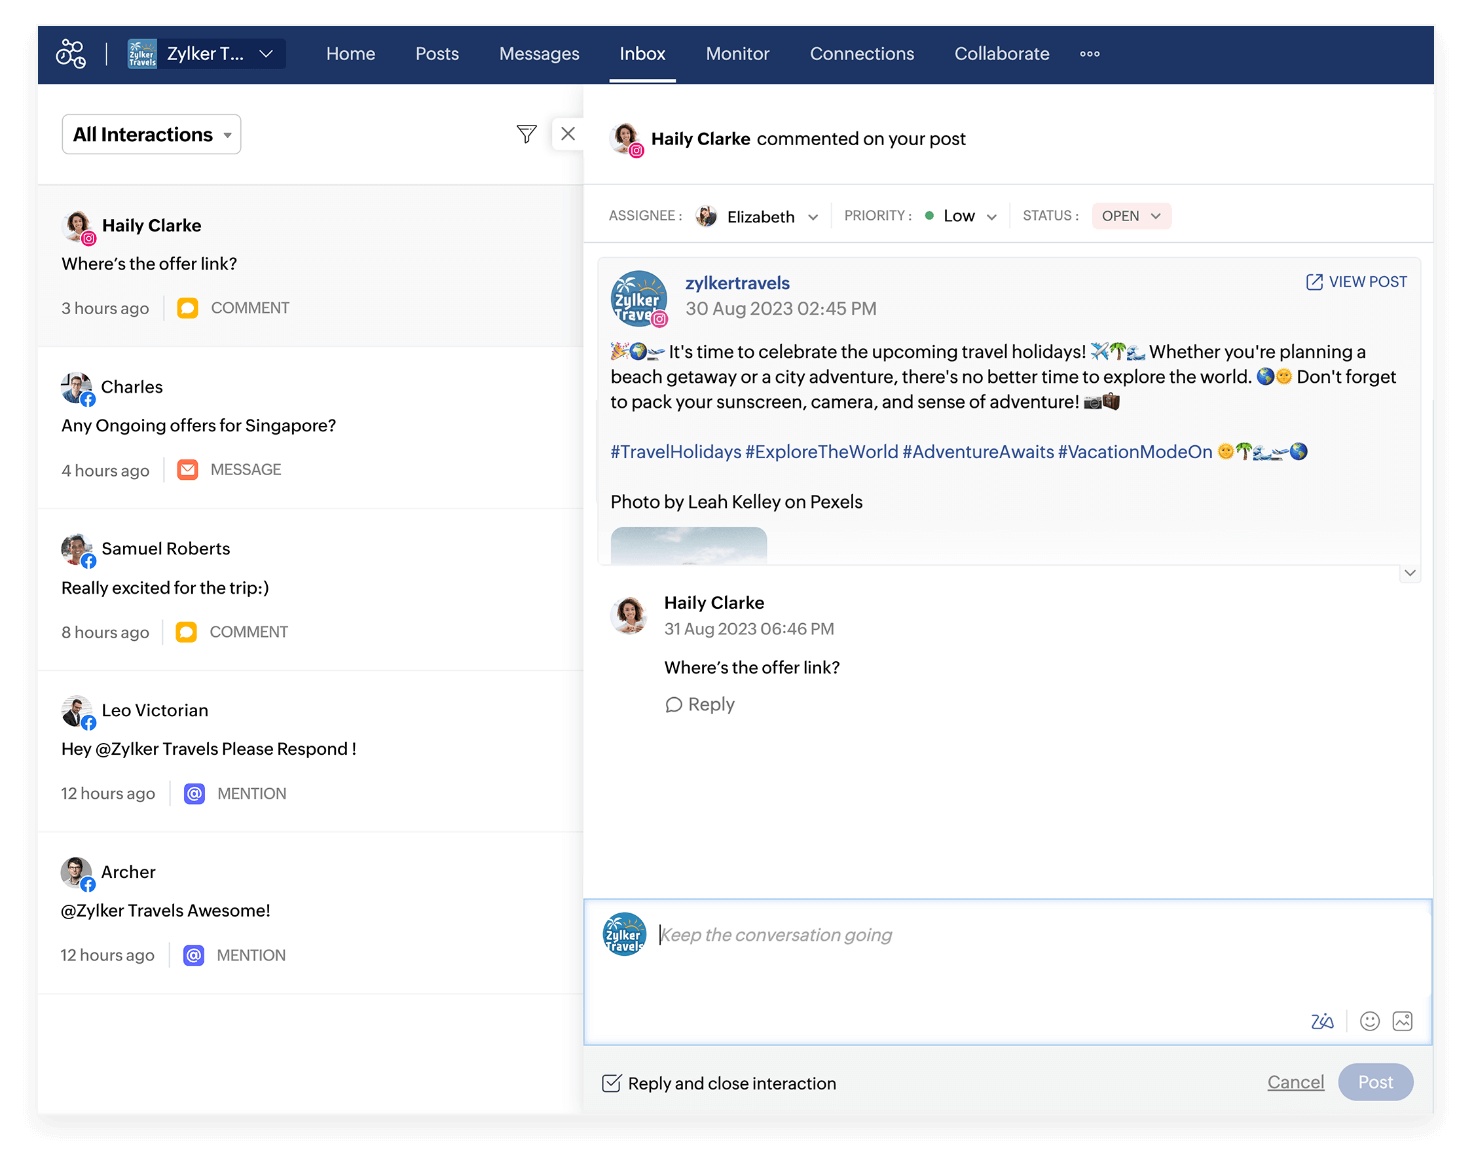Viewport: 1472px width, 1164px height.
Task: Focus the Keep the conversation going field
Action: coord(1000,936)
